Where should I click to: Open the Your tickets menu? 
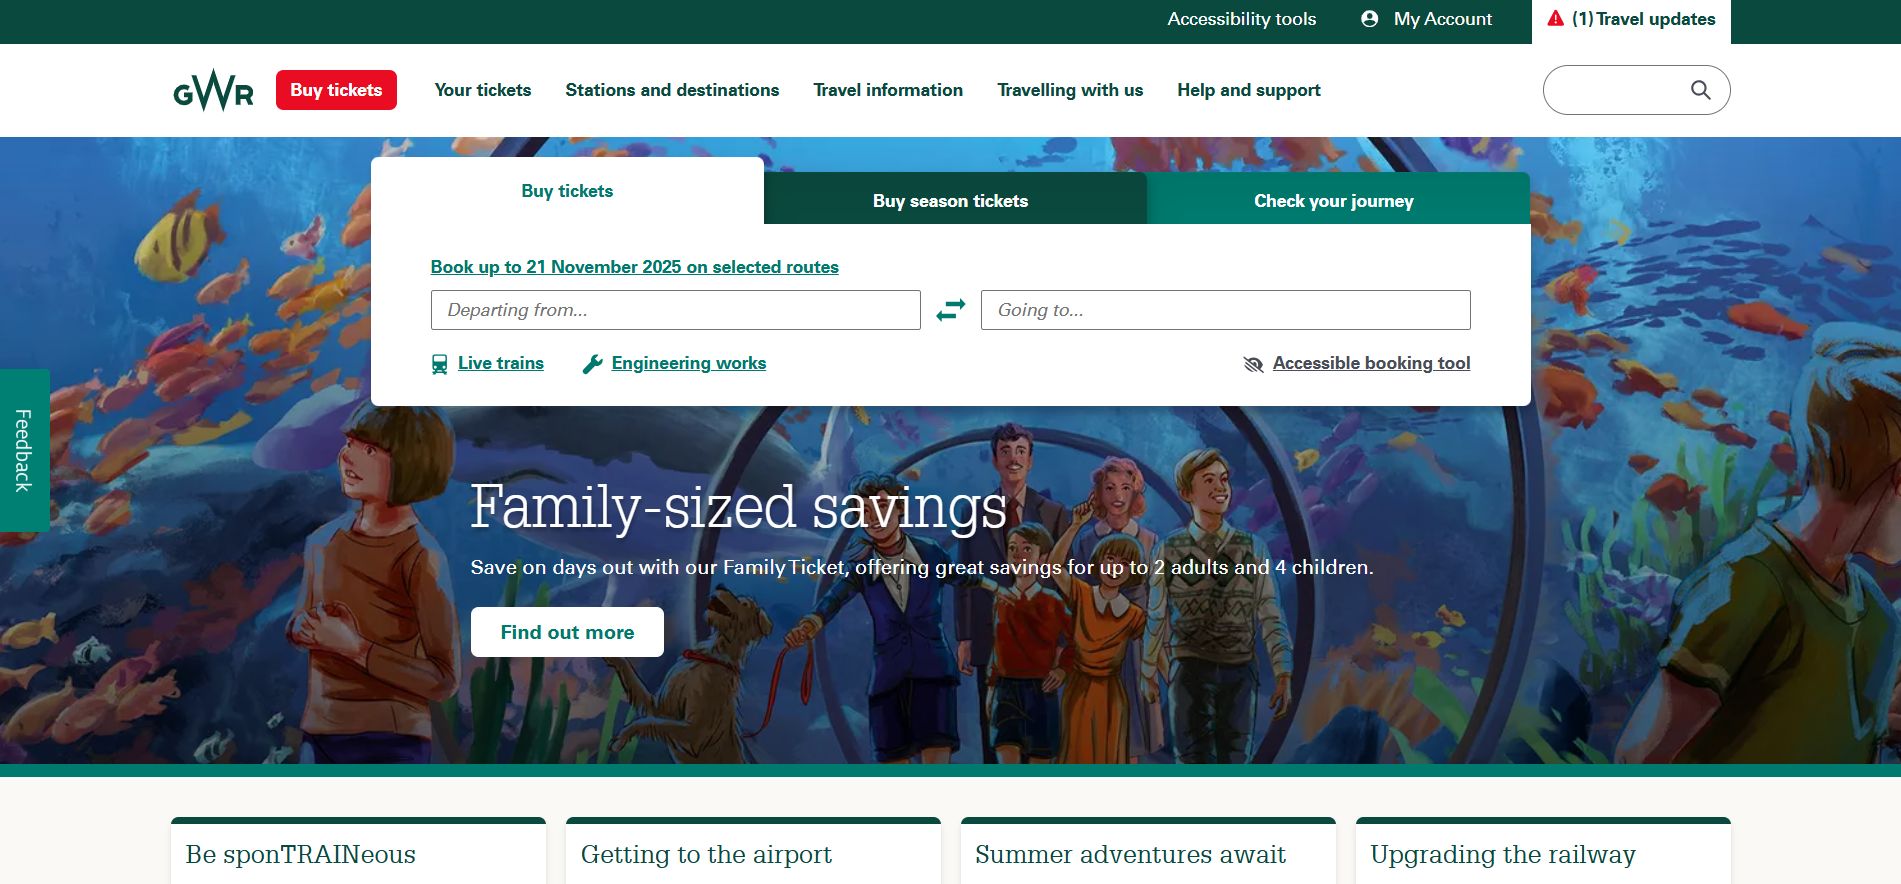483,90
